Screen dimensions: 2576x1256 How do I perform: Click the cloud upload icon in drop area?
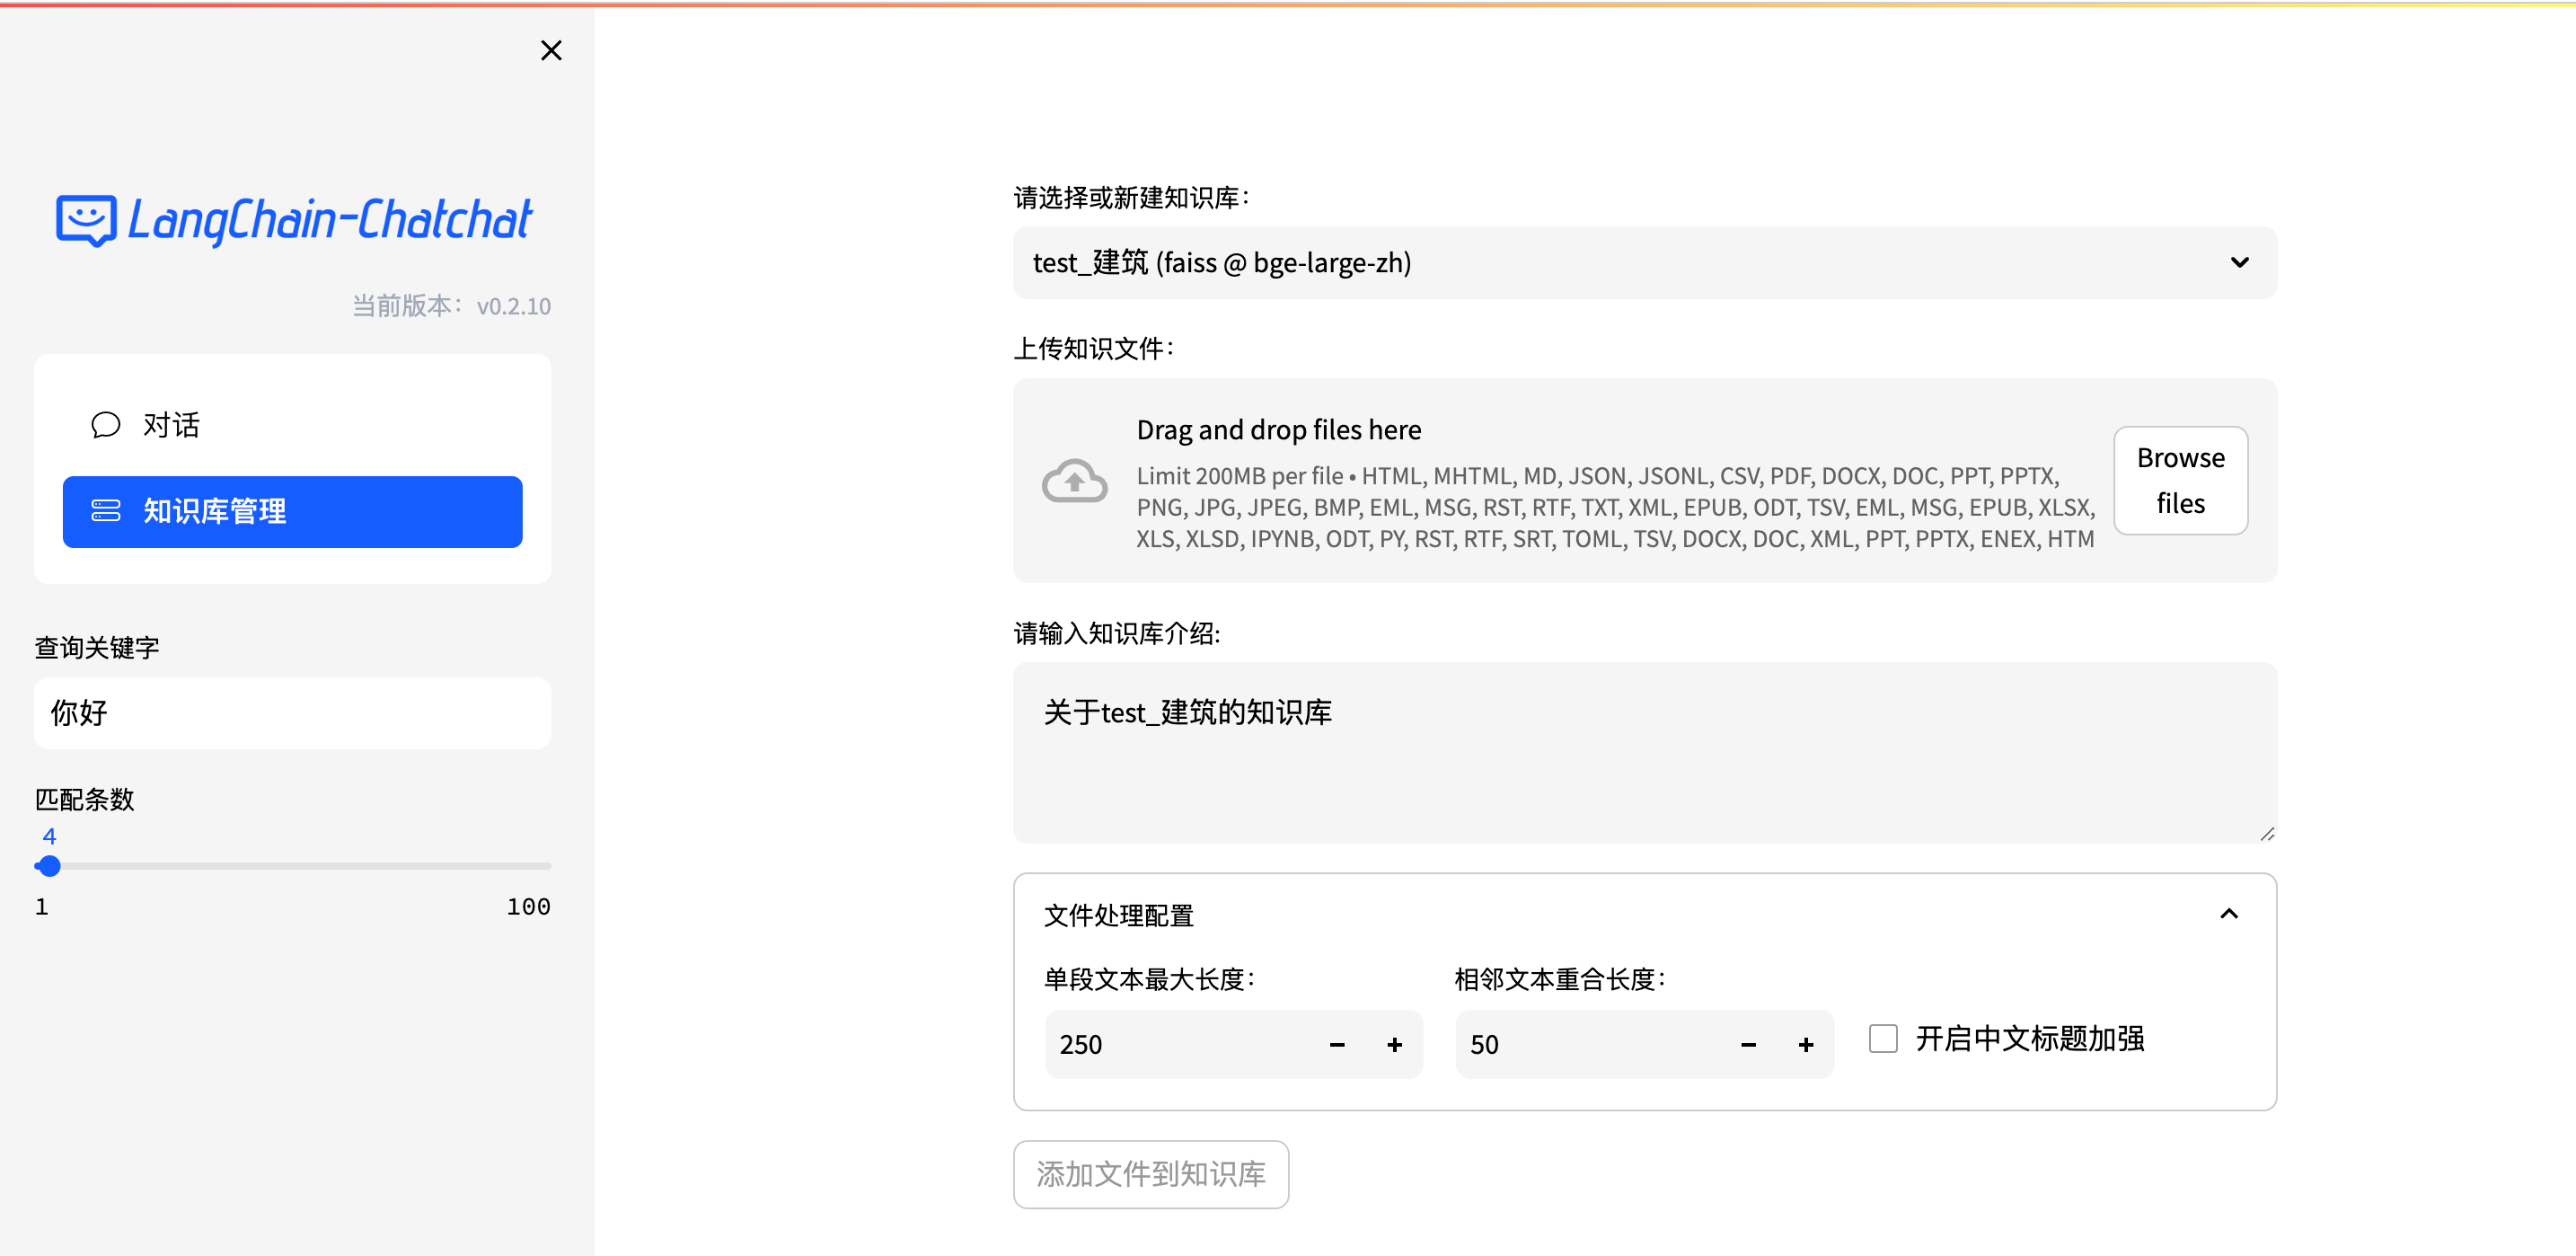[1073, 480]
